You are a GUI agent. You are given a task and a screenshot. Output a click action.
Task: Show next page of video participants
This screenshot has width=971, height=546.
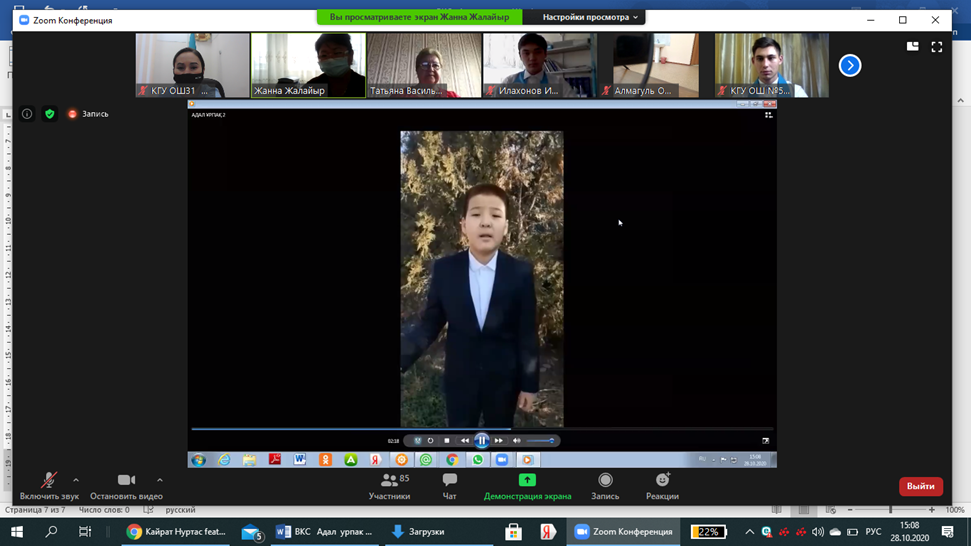pos(850,65)
